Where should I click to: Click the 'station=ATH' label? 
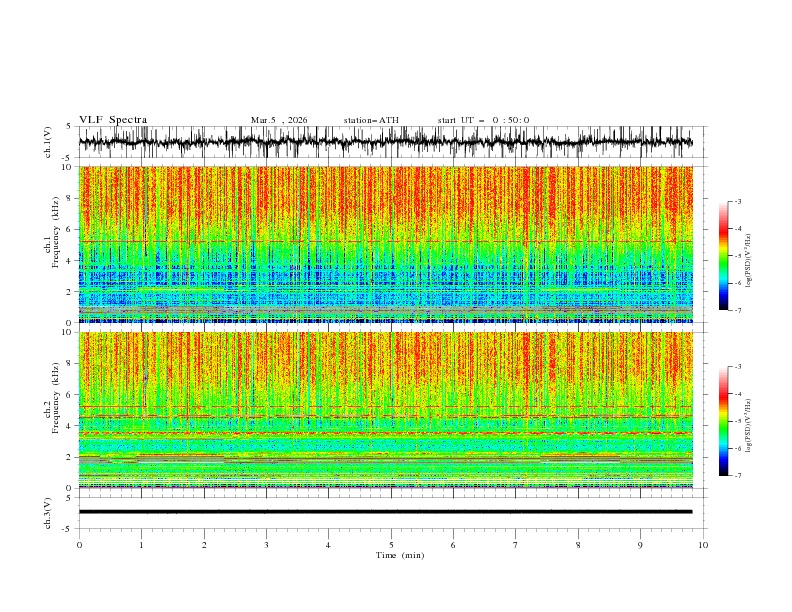point(371,120)
